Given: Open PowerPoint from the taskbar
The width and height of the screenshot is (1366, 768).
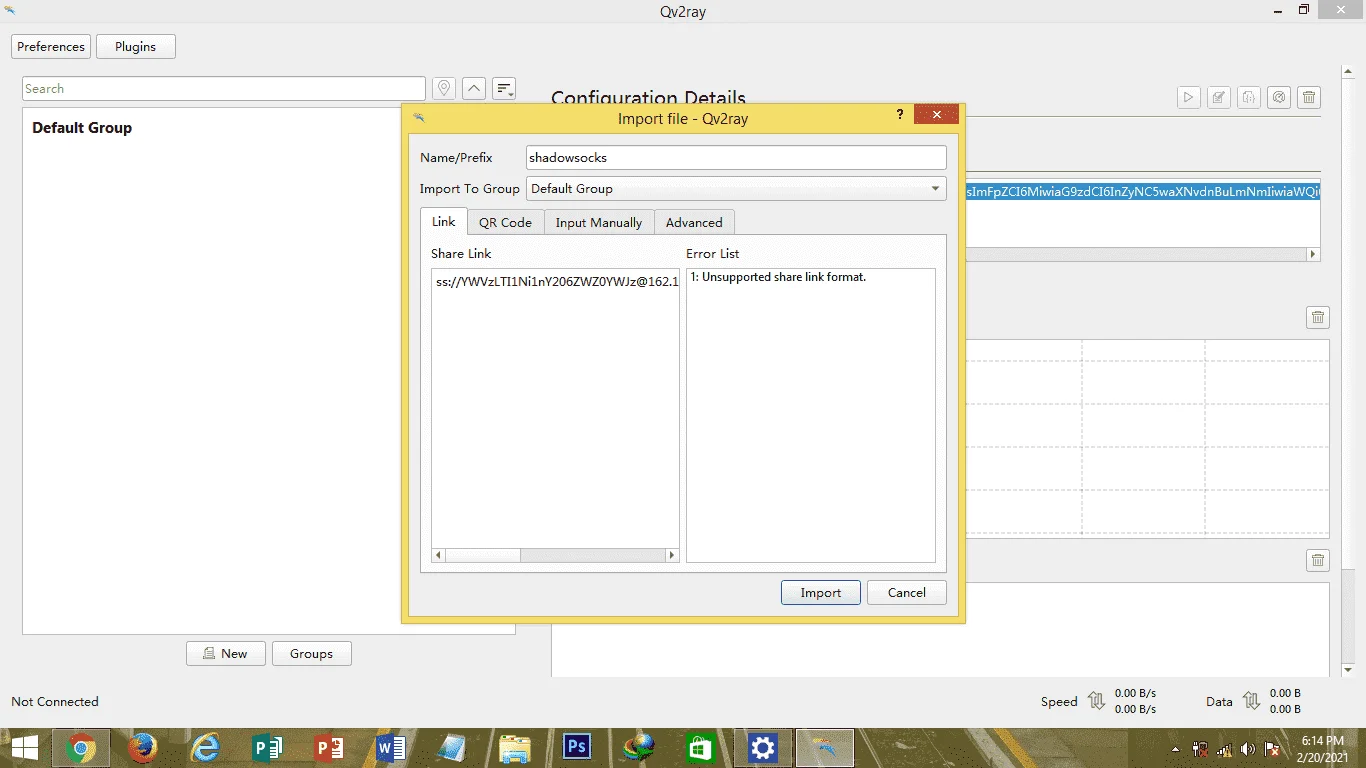Looking at the screenshot, I should tap(329, 748).
